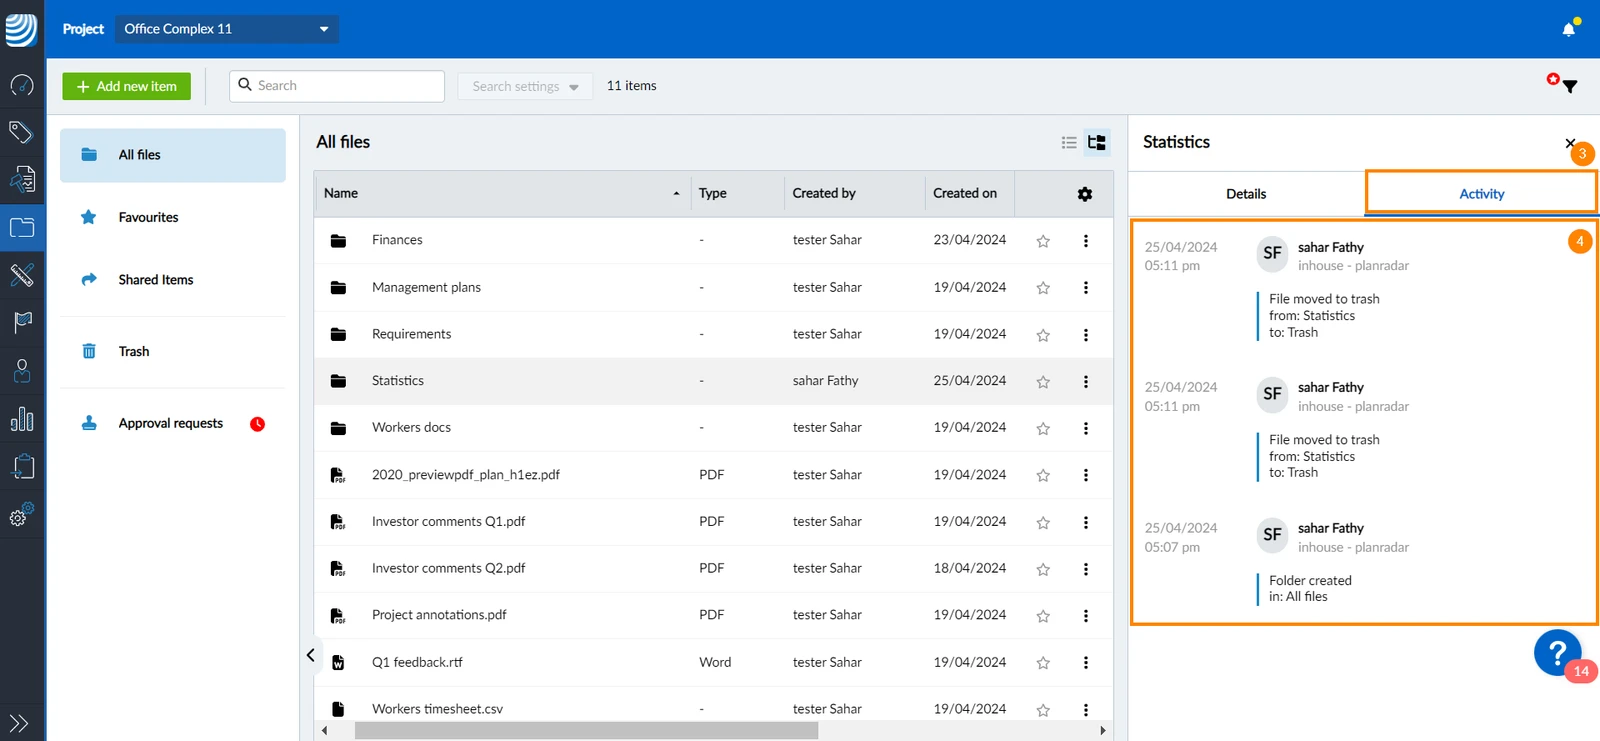
Task: Expand the Search settings dropdown
Action: point(525,86)
